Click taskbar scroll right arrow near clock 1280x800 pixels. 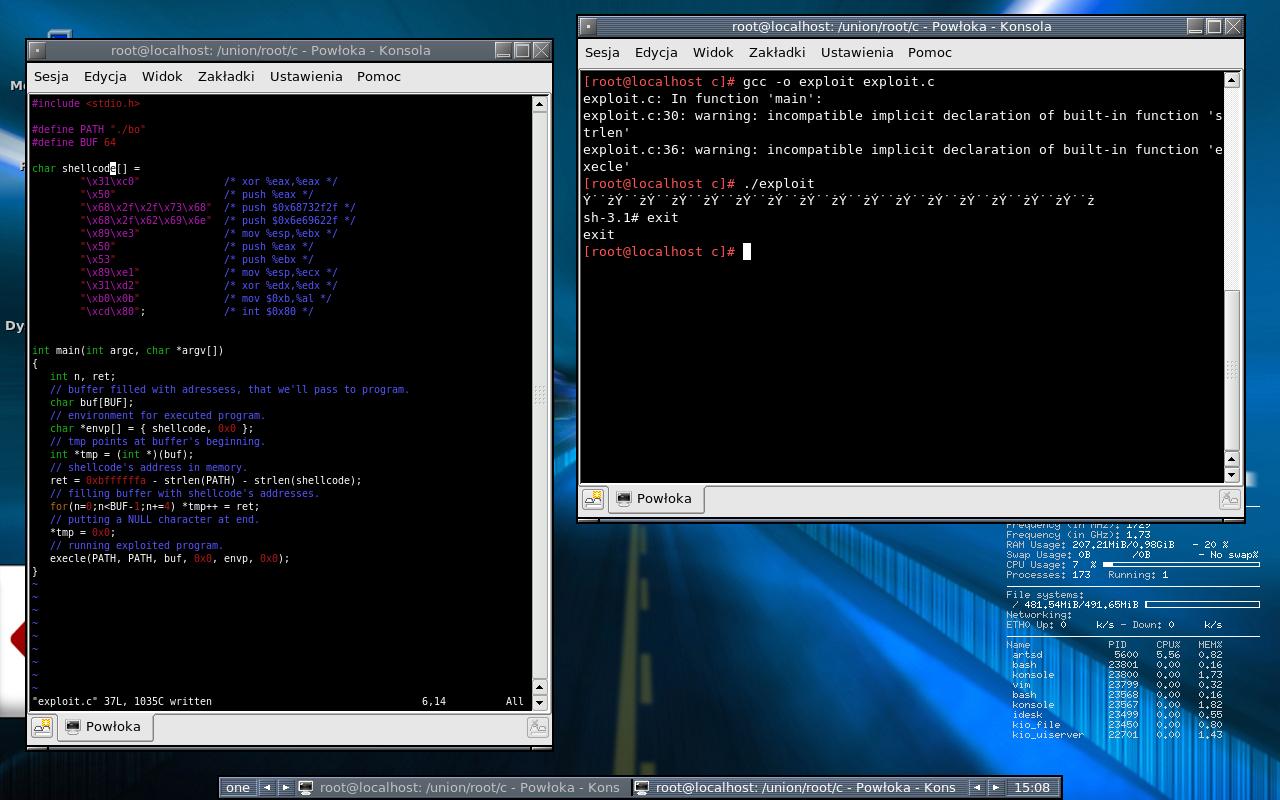pyautogui.click(x=995, y=787)
